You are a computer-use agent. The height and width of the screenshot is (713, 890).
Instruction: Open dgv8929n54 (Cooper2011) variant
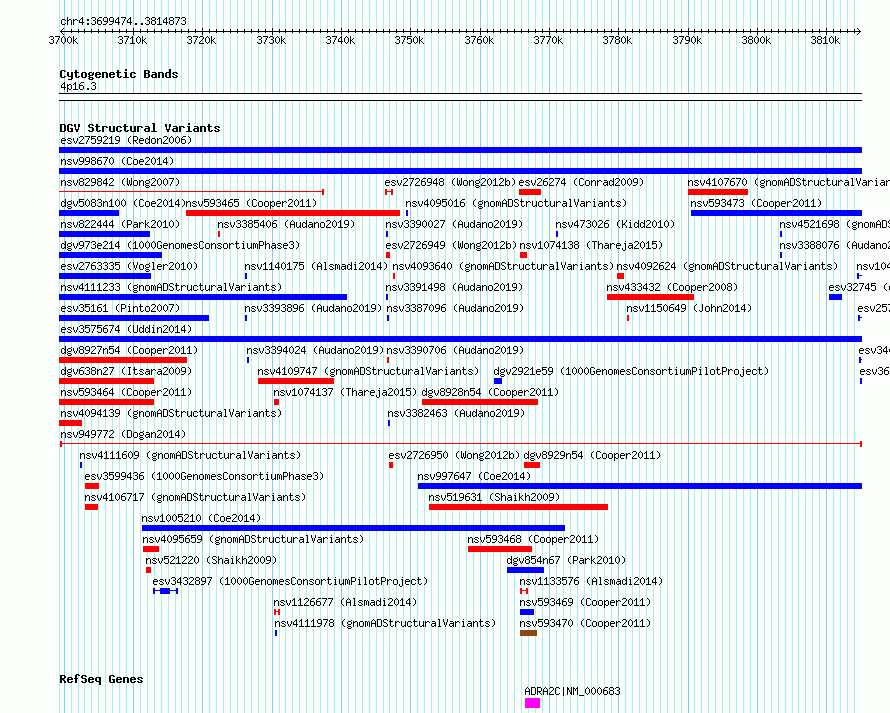(x=592, y=455)
